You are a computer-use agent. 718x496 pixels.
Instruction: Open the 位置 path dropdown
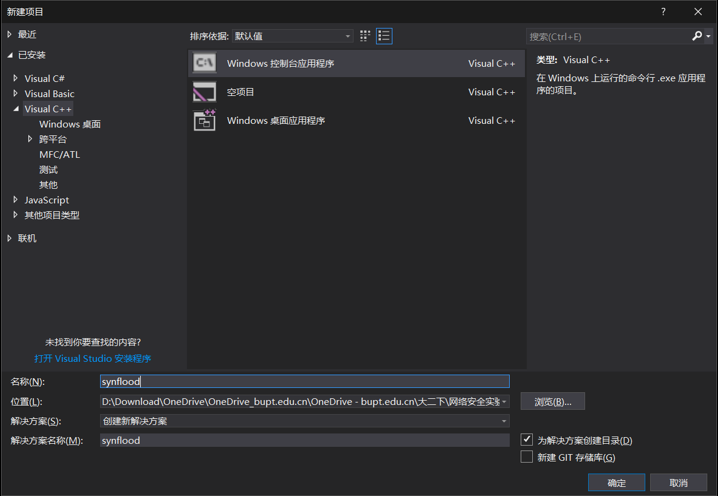(504, 402)
